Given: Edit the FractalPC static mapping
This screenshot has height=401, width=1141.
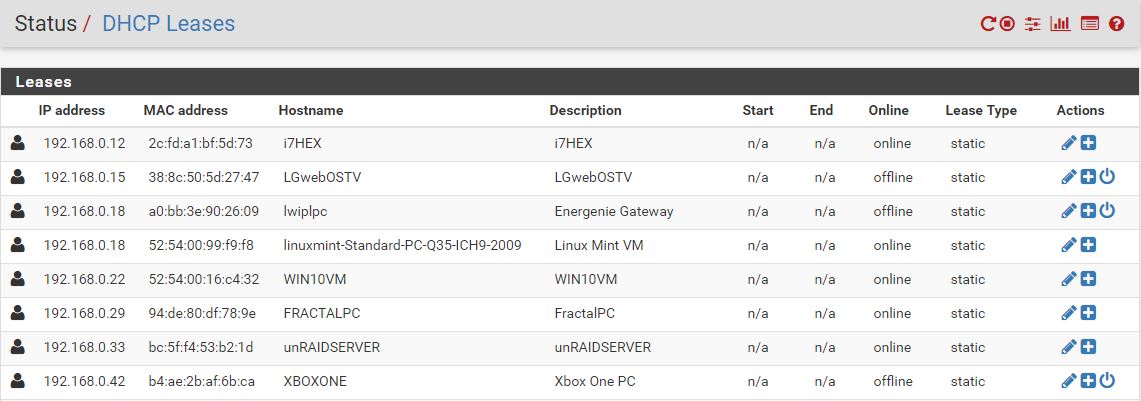Looking at the screenshot, I should [x=1069, y=314].
